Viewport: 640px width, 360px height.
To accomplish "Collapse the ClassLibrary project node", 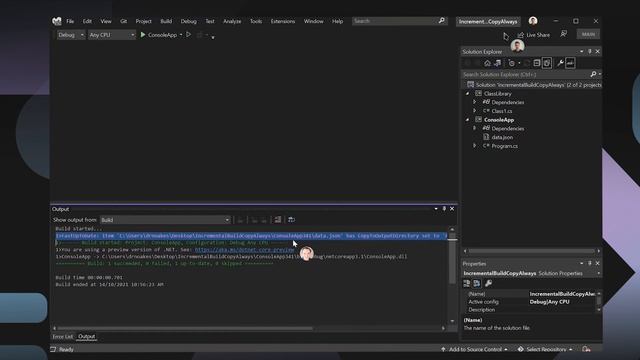I will (468, 94).
